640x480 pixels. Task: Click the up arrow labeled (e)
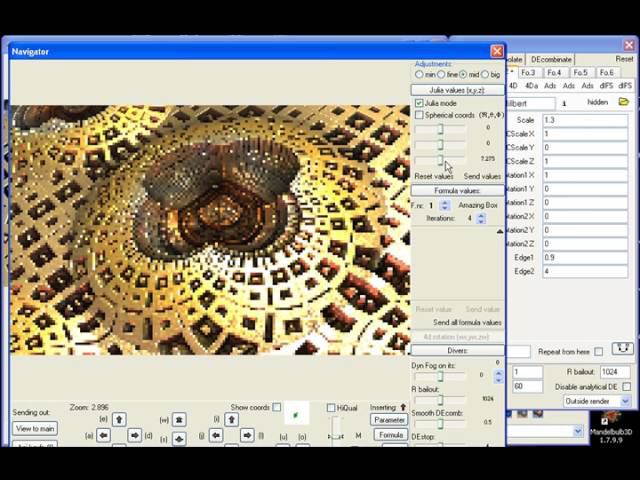pyautogui.click(x=119, y=419)
